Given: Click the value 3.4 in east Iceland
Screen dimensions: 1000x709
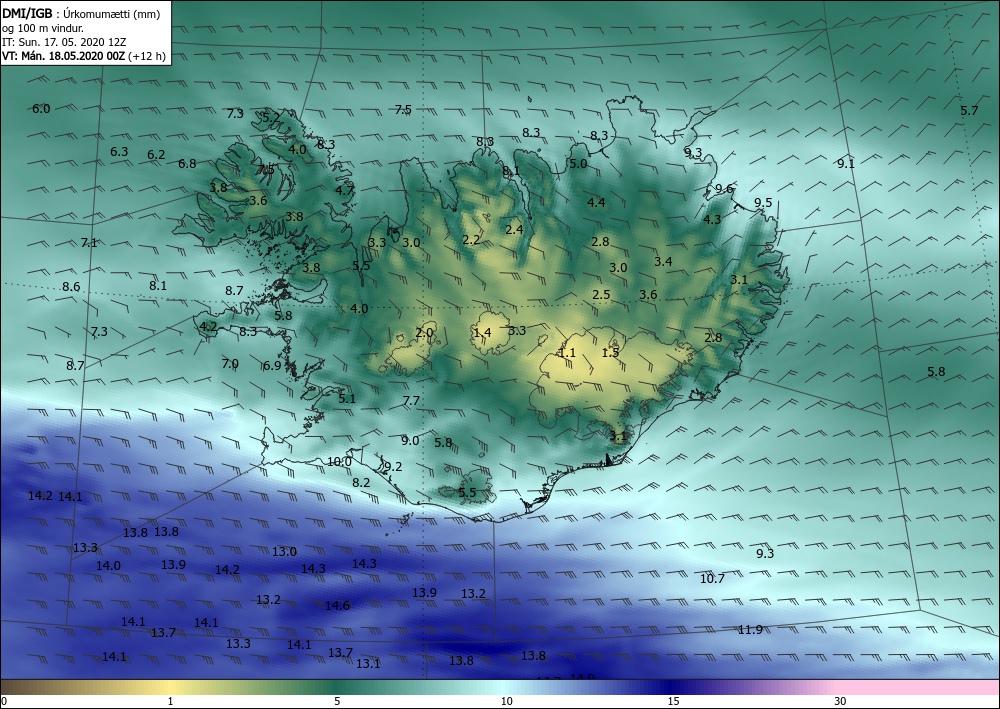Looking at the screenshot, I should click(x=663, y=261).
